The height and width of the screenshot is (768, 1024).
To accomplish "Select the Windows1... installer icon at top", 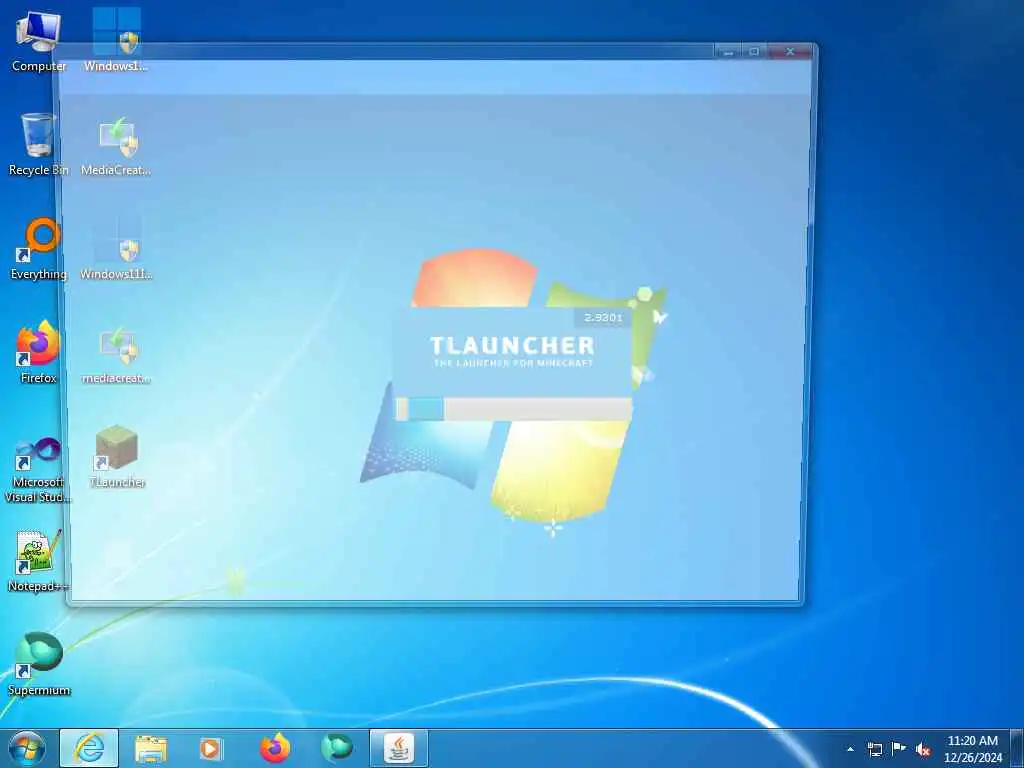I will point(116,40).
